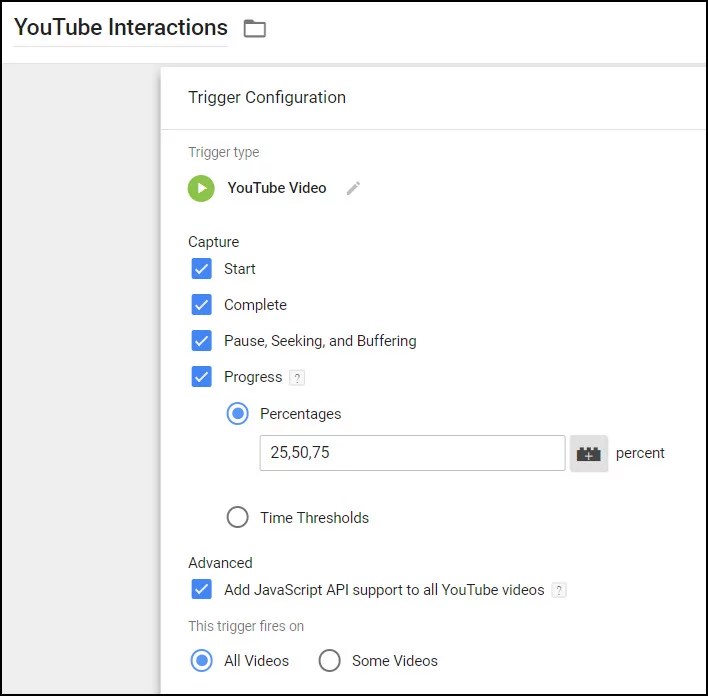Click the Capture section label
This screenshot has height=696, width=708.
point(214,242)
